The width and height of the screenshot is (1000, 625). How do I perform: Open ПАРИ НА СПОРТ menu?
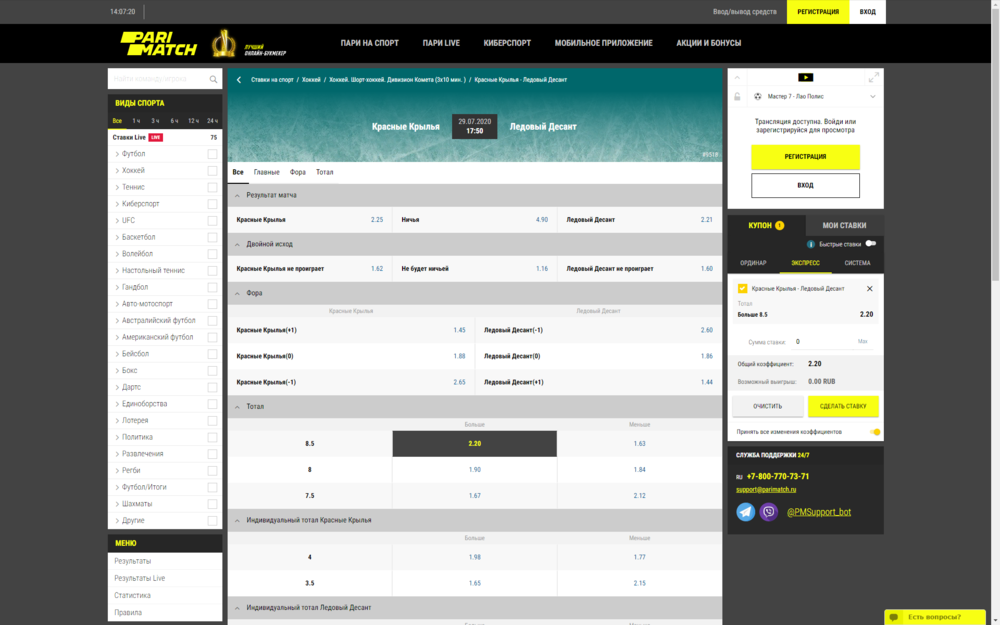pos(369,43)
